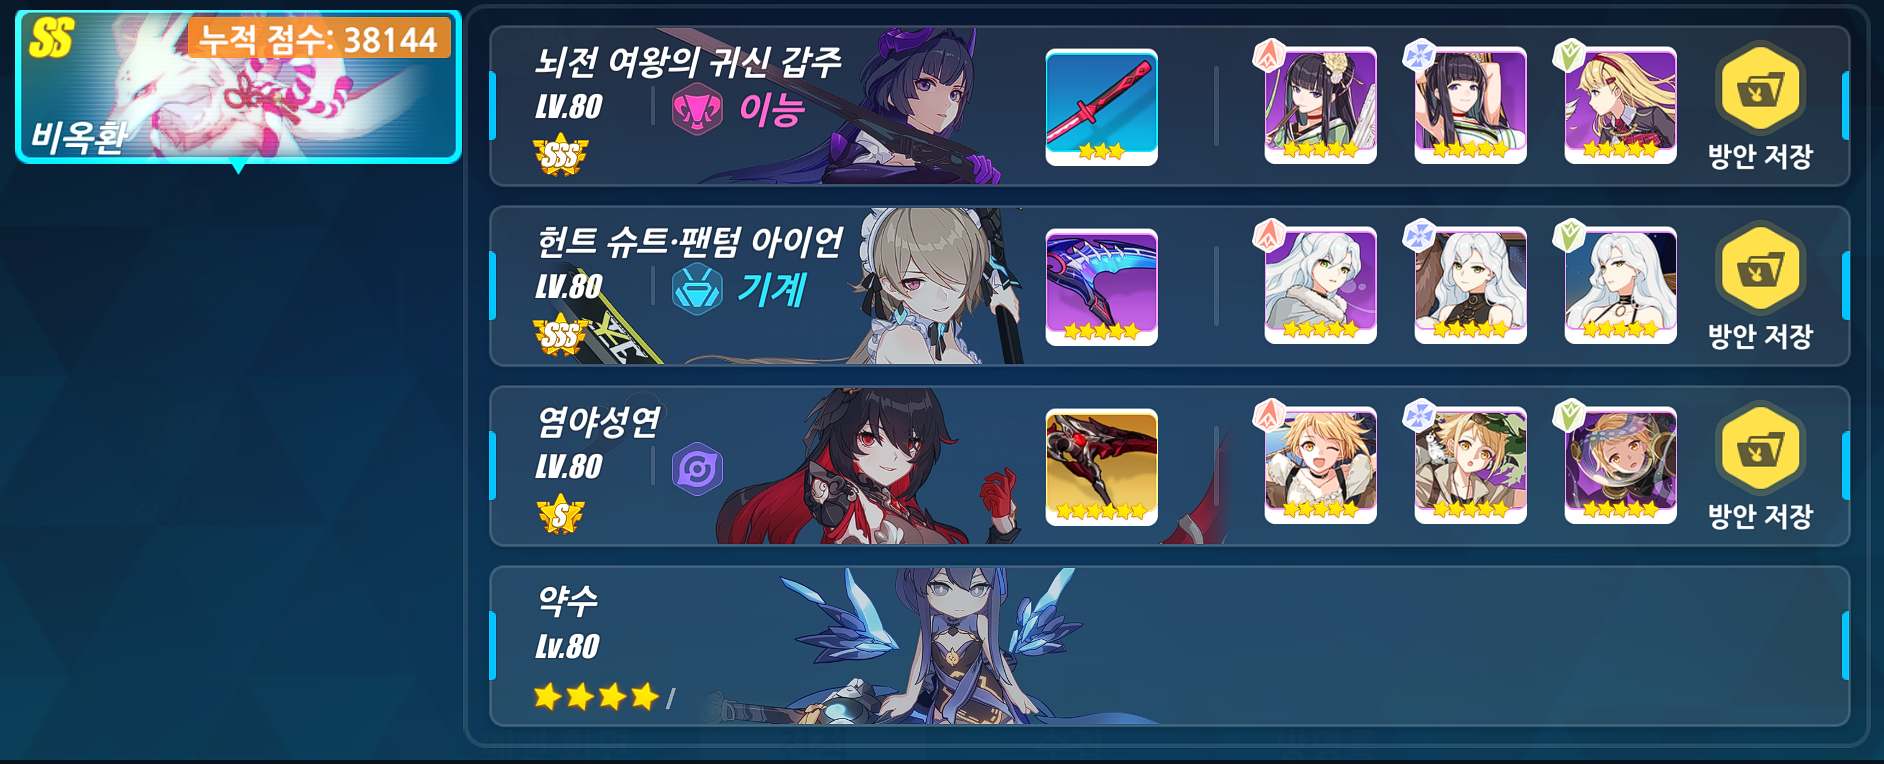Screen dimensions: 1884x764
Task: Save the first team with 방안 저장
Action: pyautogui.click(x=1760, y=107)
